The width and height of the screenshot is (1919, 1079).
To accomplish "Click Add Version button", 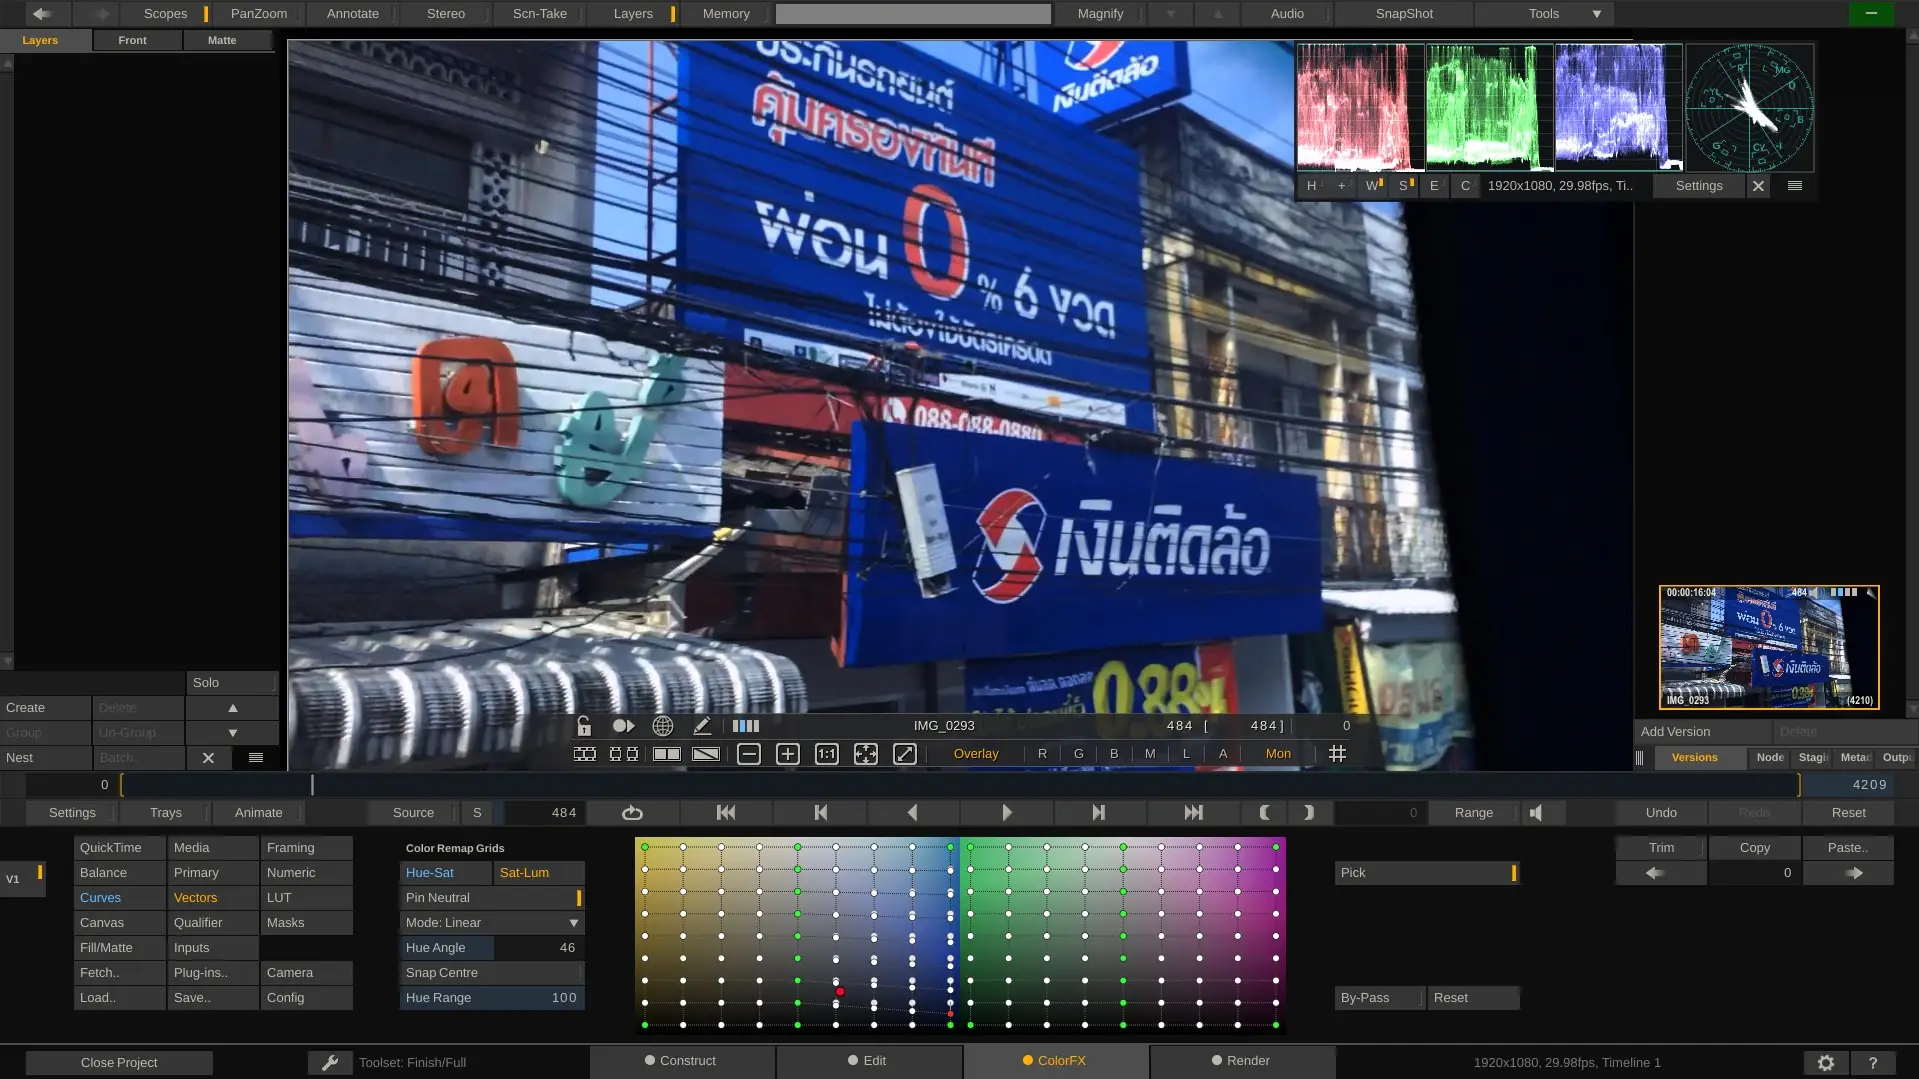I will pos(1702,732).
